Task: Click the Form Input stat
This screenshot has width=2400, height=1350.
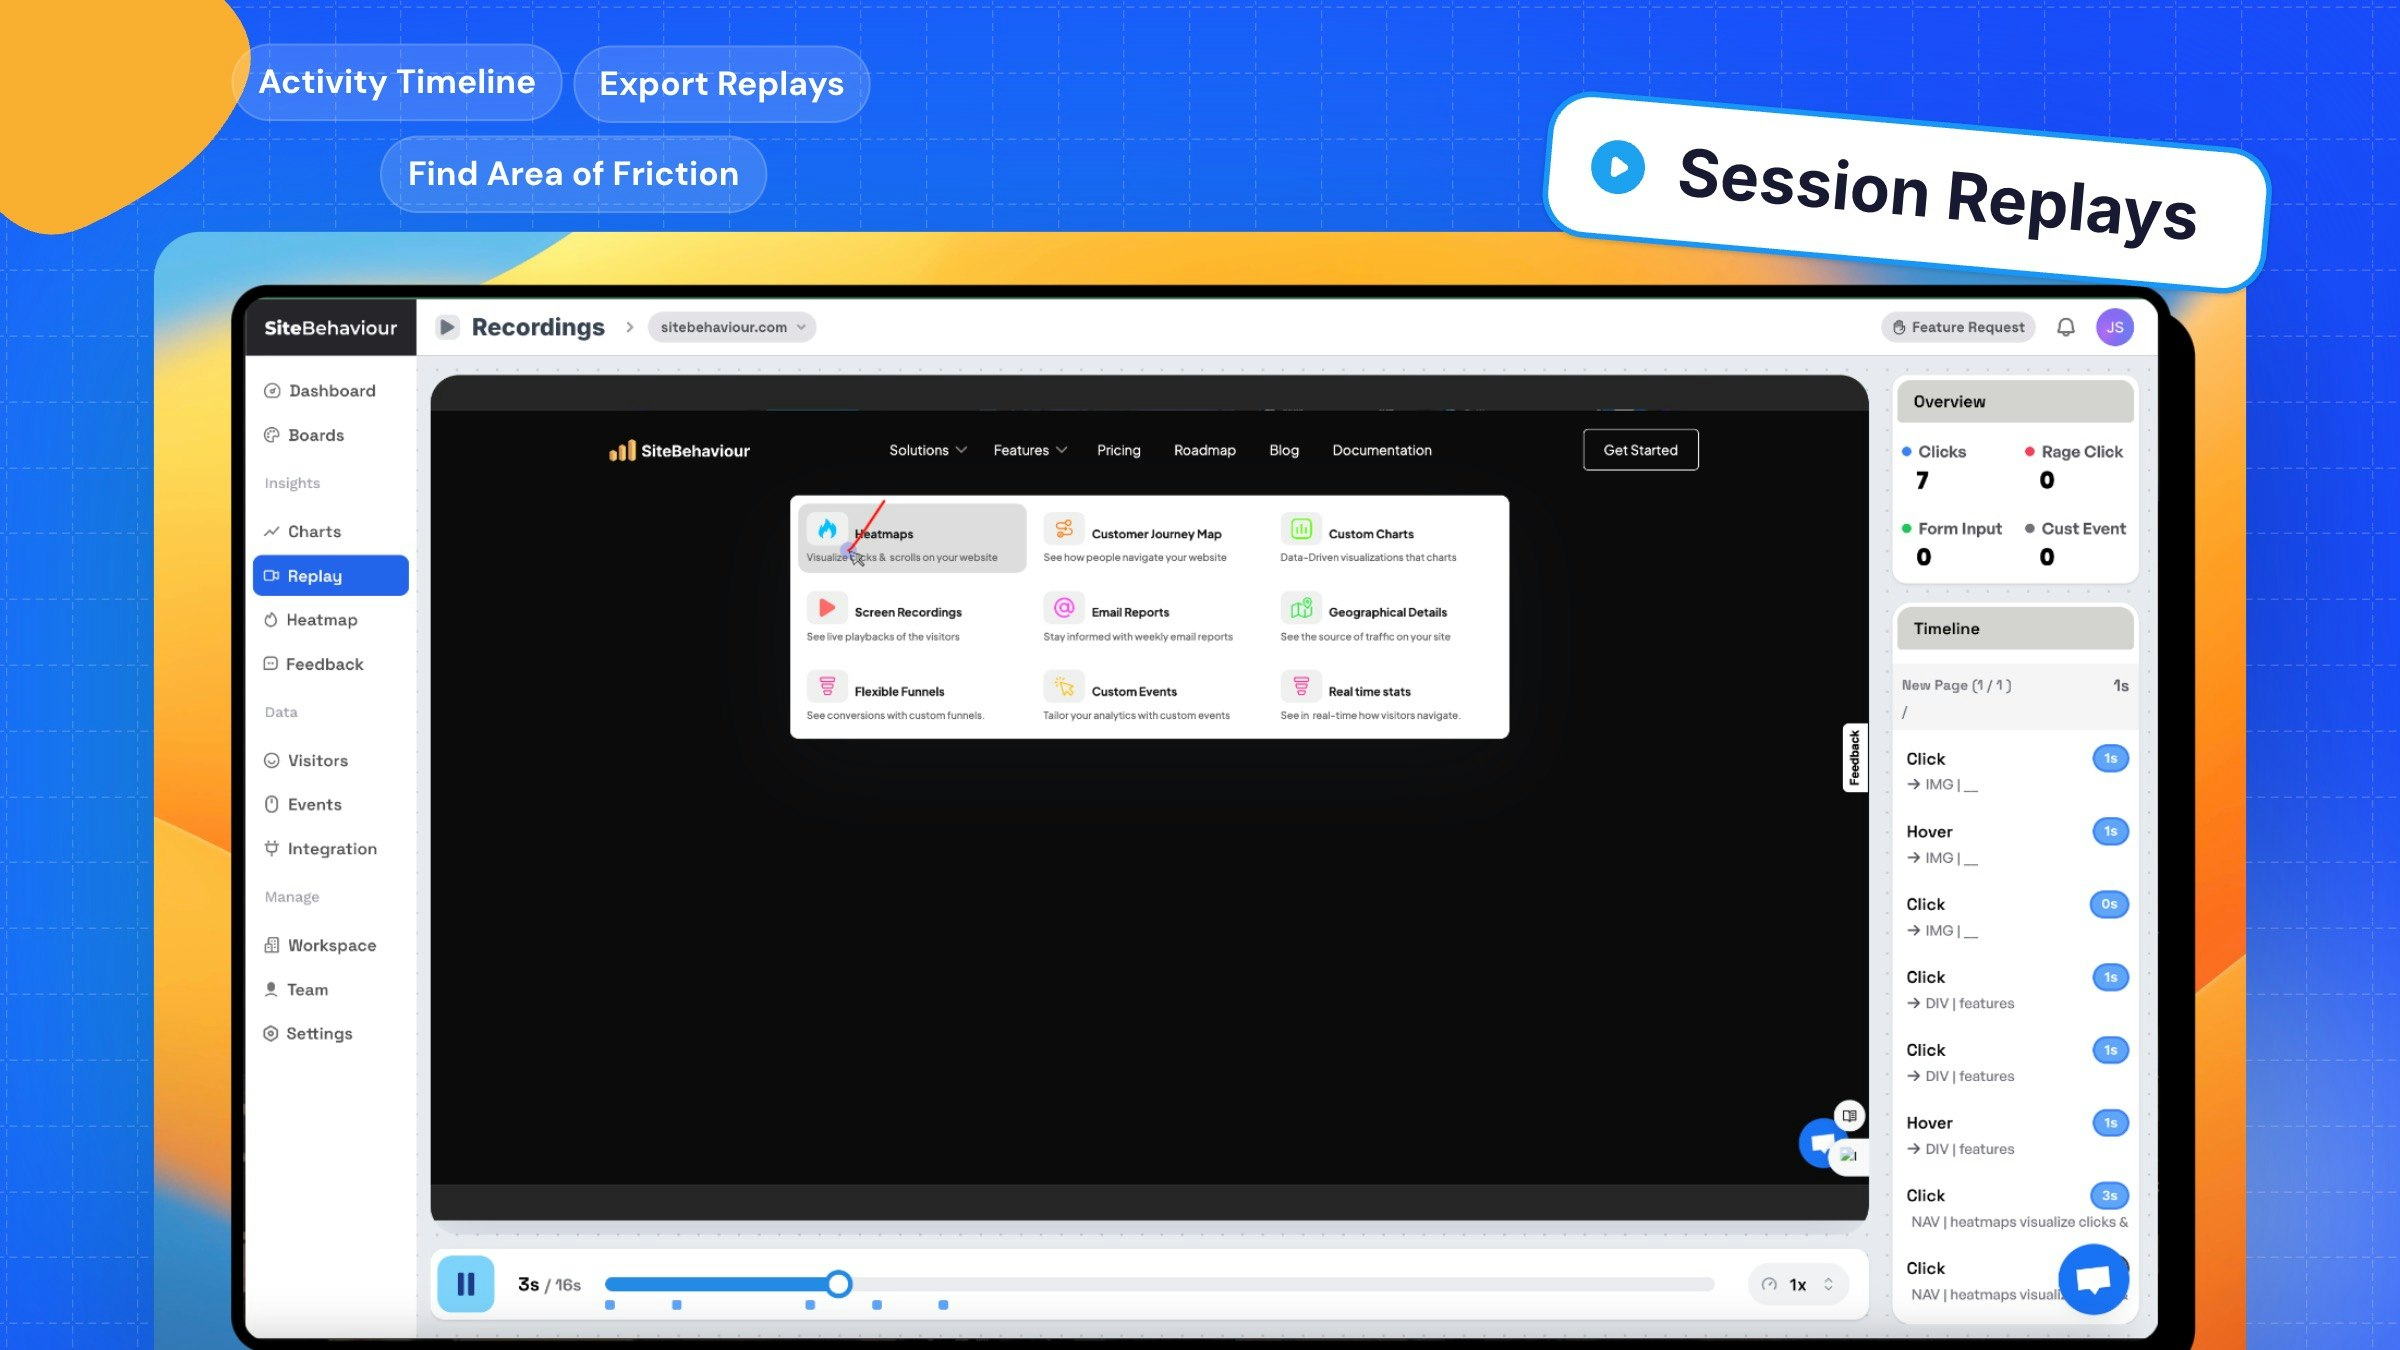Action: click(1952, 543)
